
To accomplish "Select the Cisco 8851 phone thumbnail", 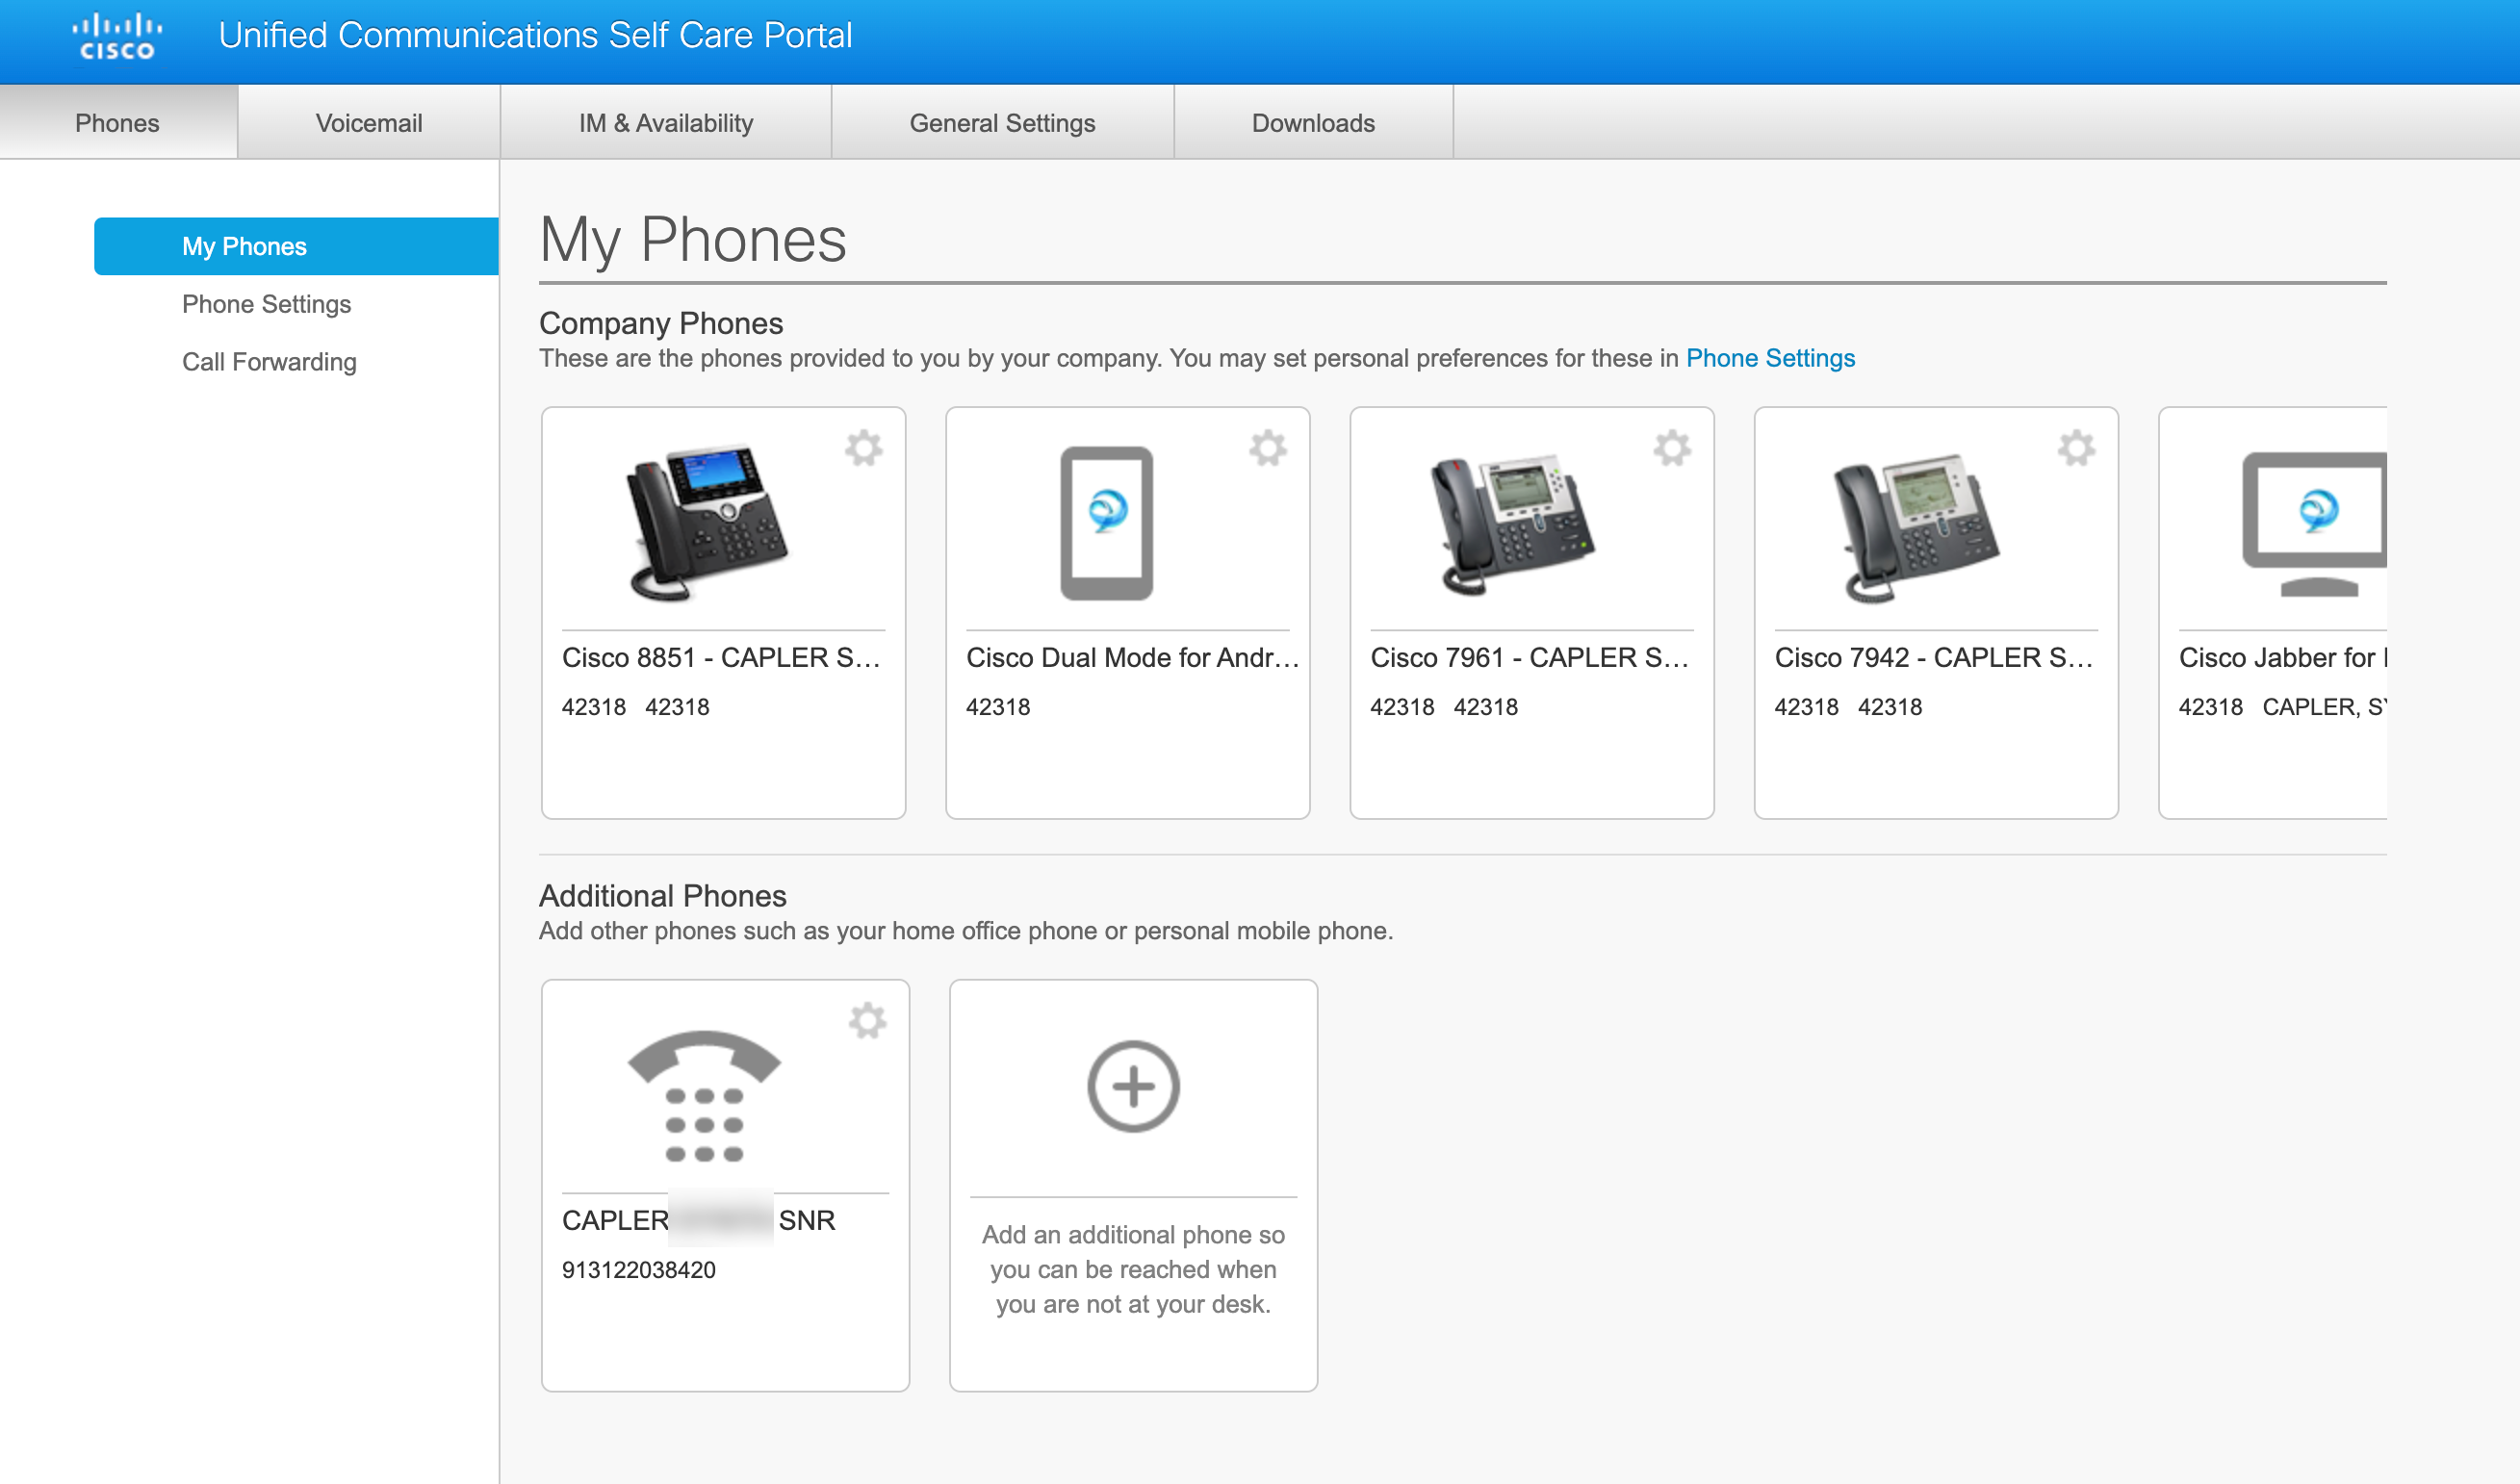I will tap(712, 525).
